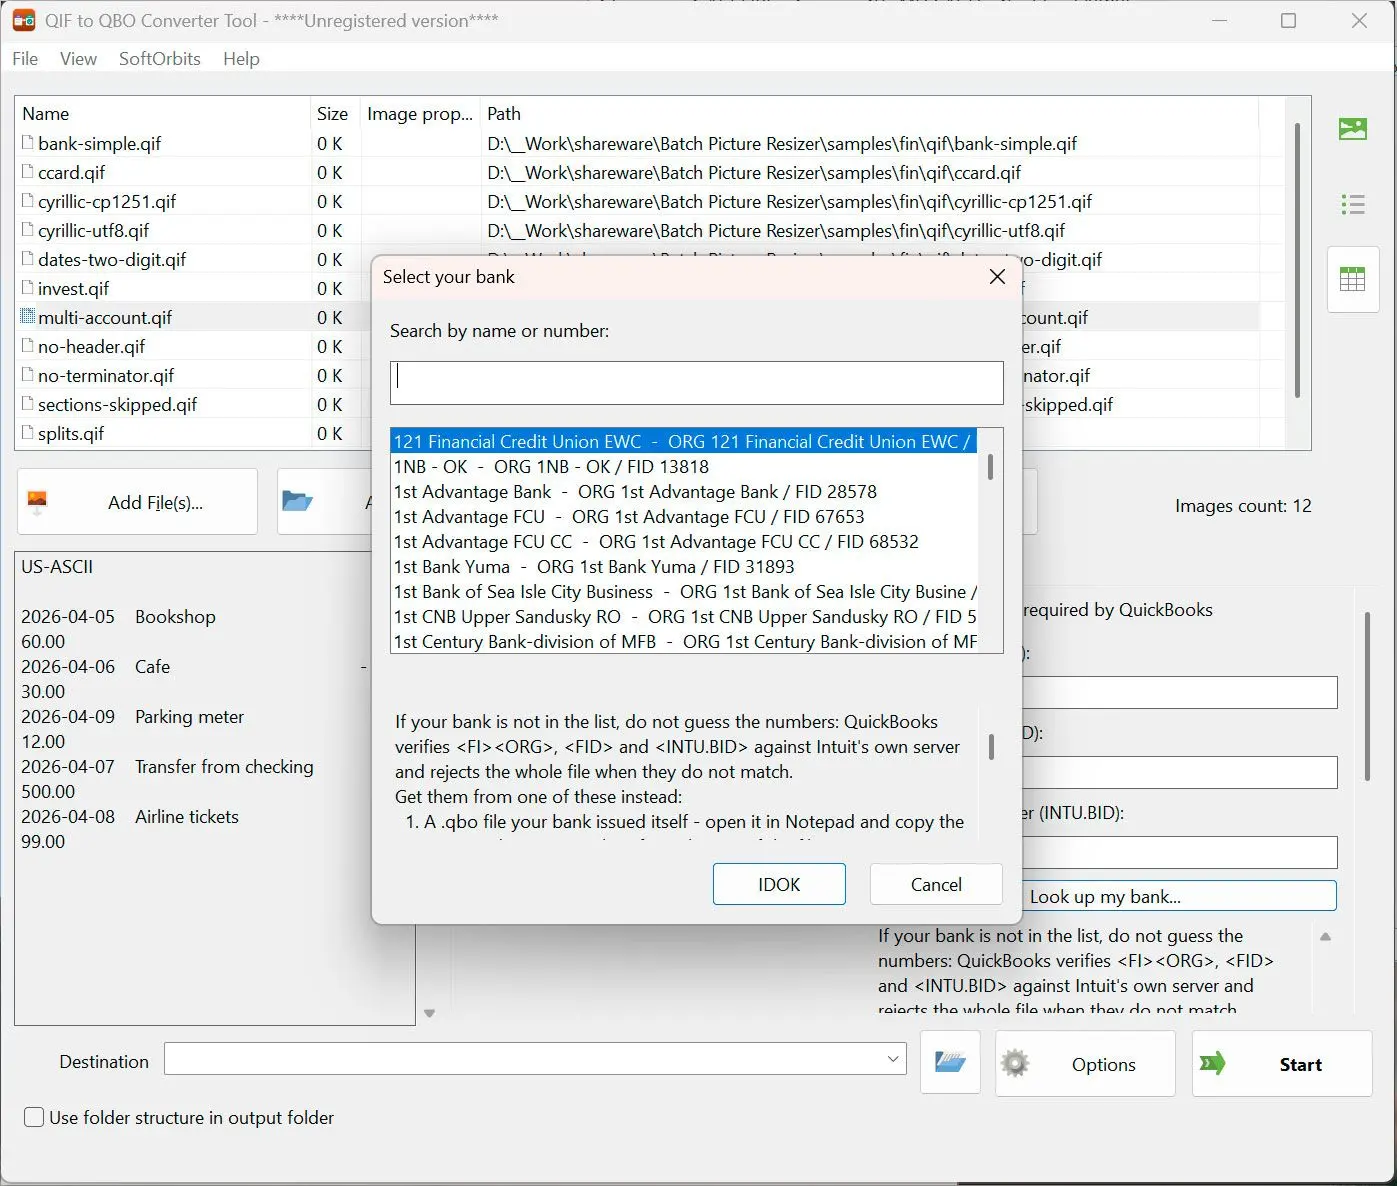Select 1st Century Bank-division of MFB entry

pos(684,641)
